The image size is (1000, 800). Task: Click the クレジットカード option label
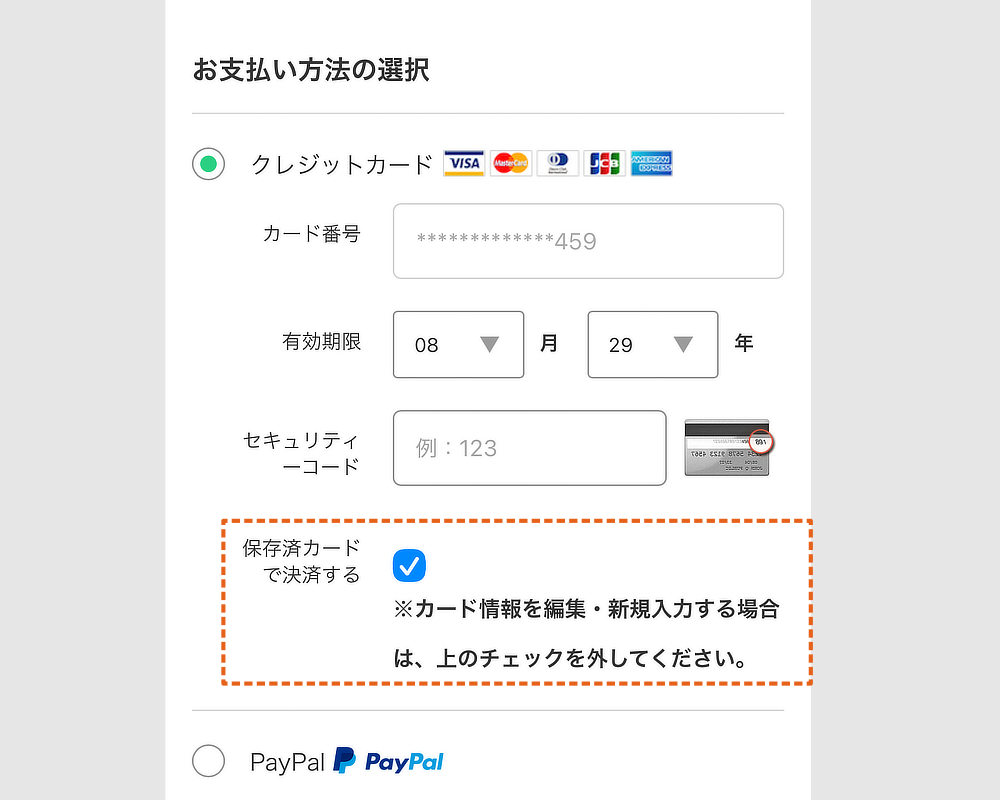pos(342,165)
